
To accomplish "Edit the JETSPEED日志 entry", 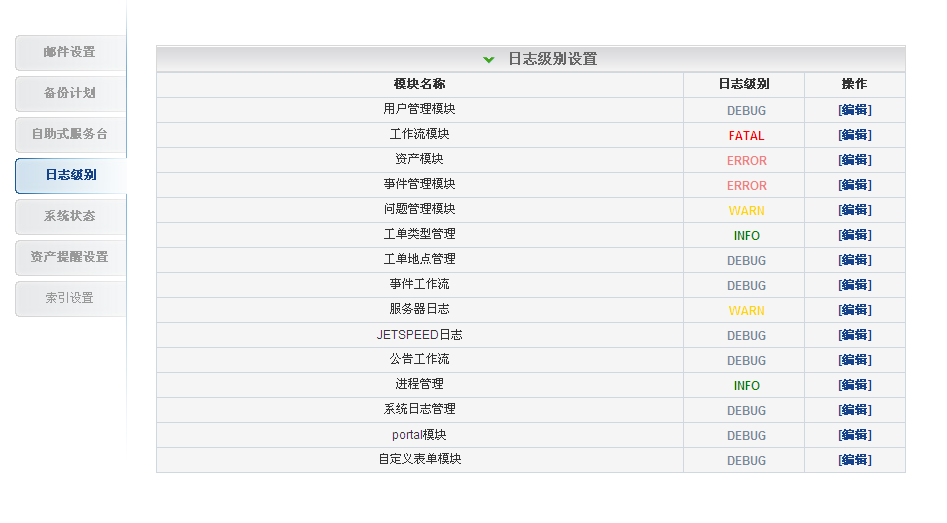I will click(854, 335).
